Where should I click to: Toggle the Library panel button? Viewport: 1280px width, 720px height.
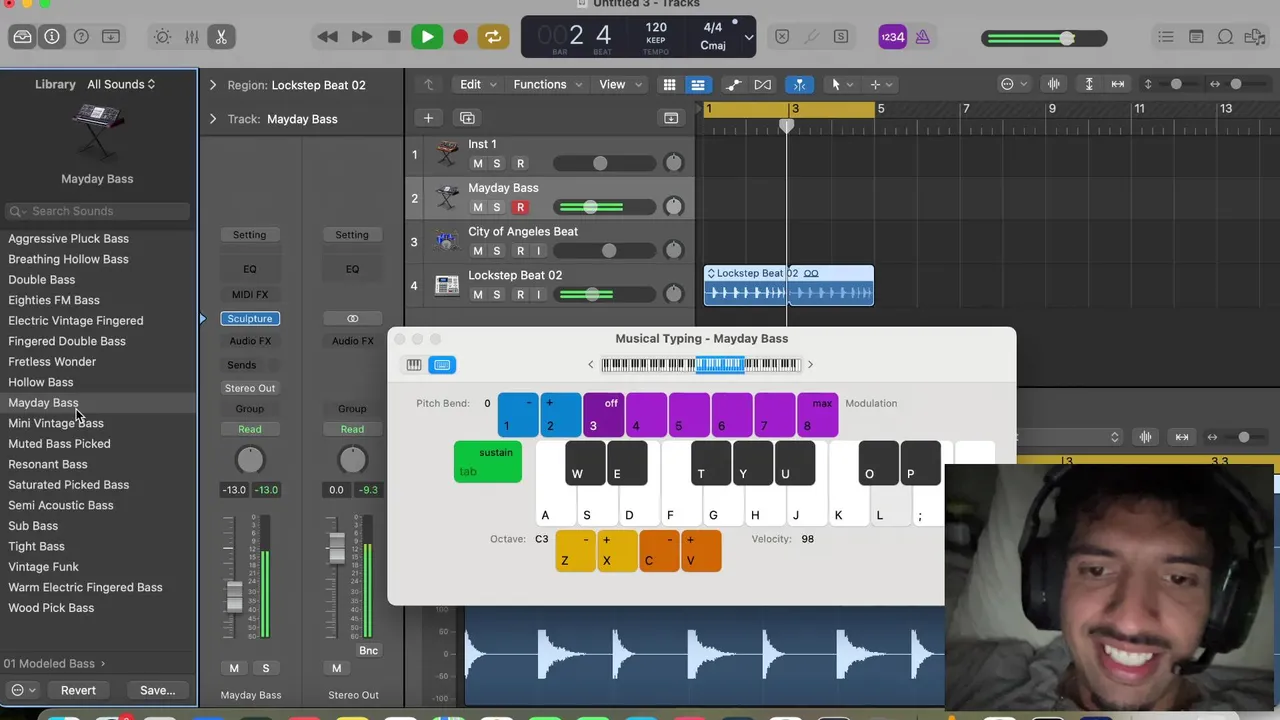[x=22, y=37]
